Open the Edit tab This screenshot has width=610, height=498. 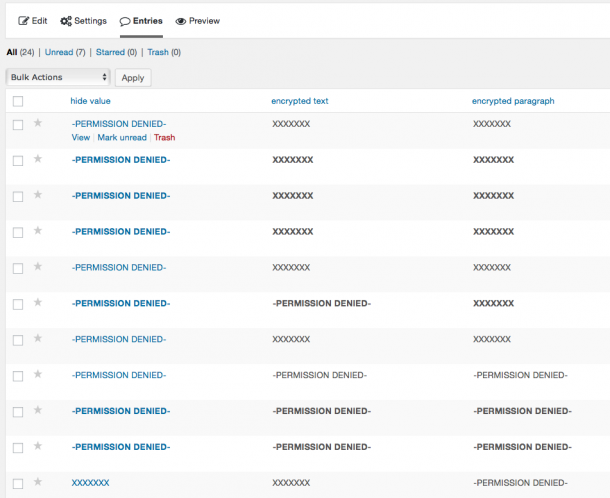tap(33, 21)
